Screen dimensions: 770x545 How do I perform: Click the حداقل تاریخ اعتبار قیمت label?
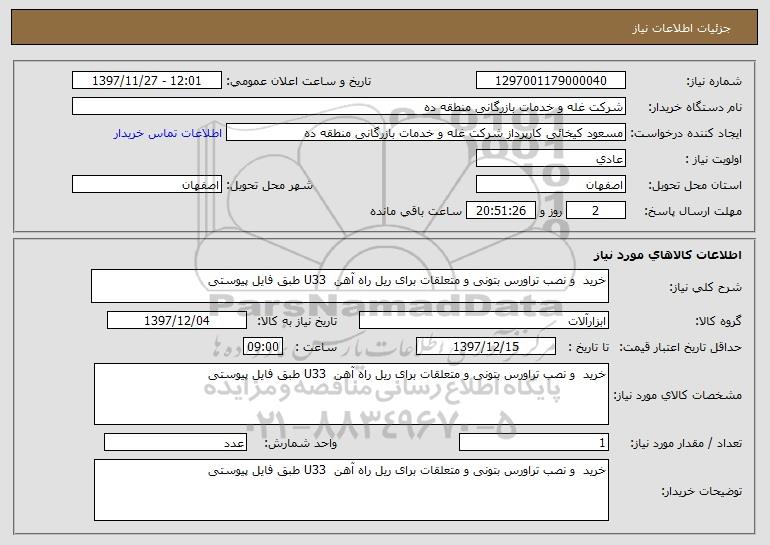[680, 347]
